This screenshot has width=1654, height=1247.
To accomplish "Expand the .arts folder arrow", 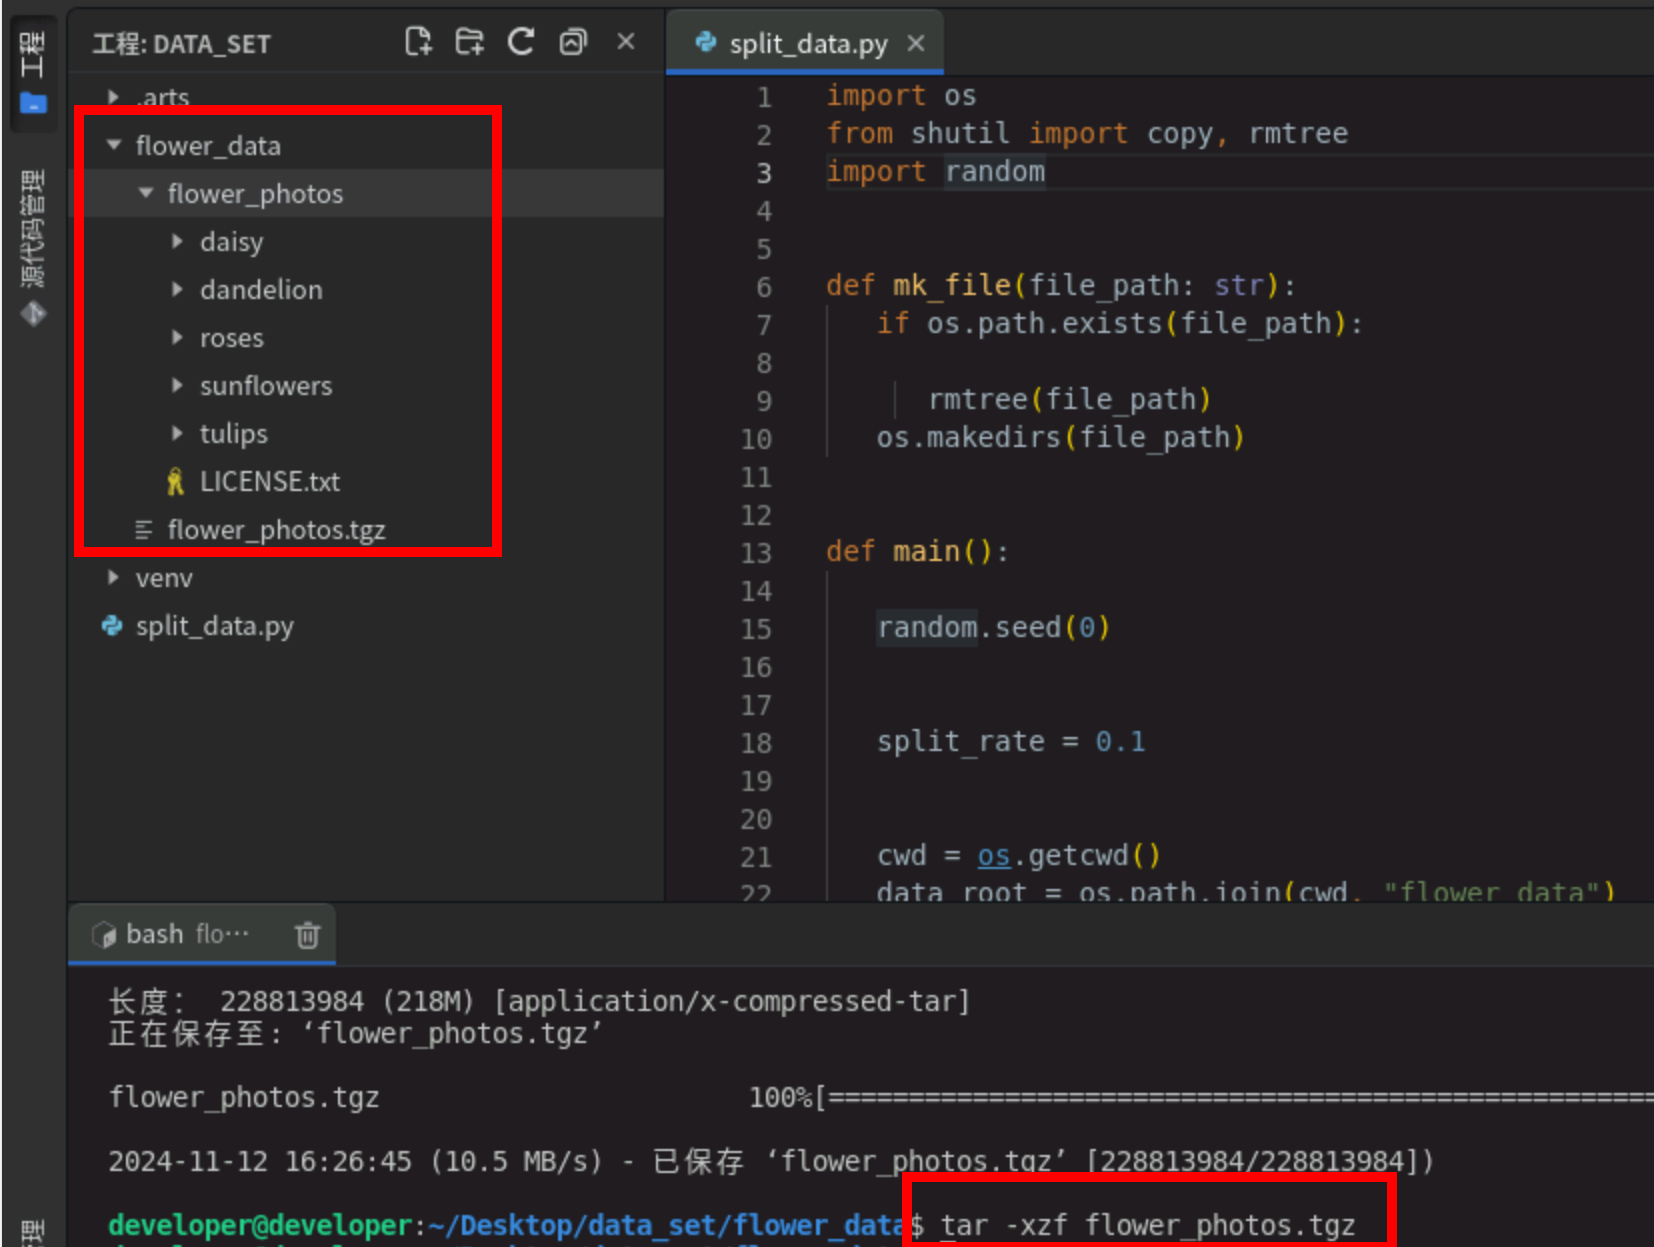I will pos(113,97).
